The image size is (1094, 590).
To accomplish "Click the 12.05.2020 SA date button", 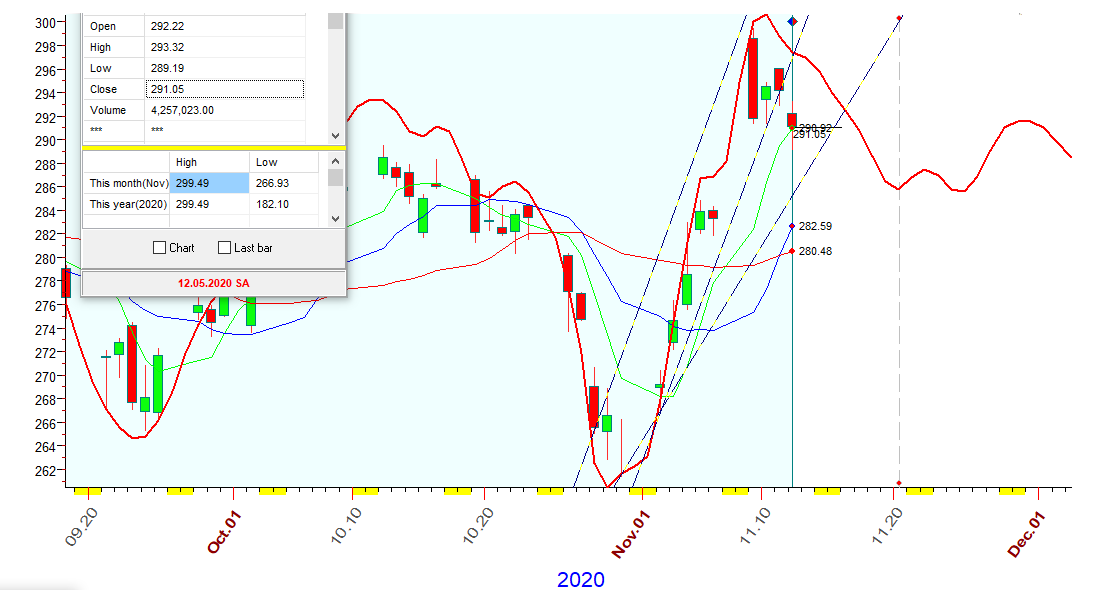I will coord(212,283).
